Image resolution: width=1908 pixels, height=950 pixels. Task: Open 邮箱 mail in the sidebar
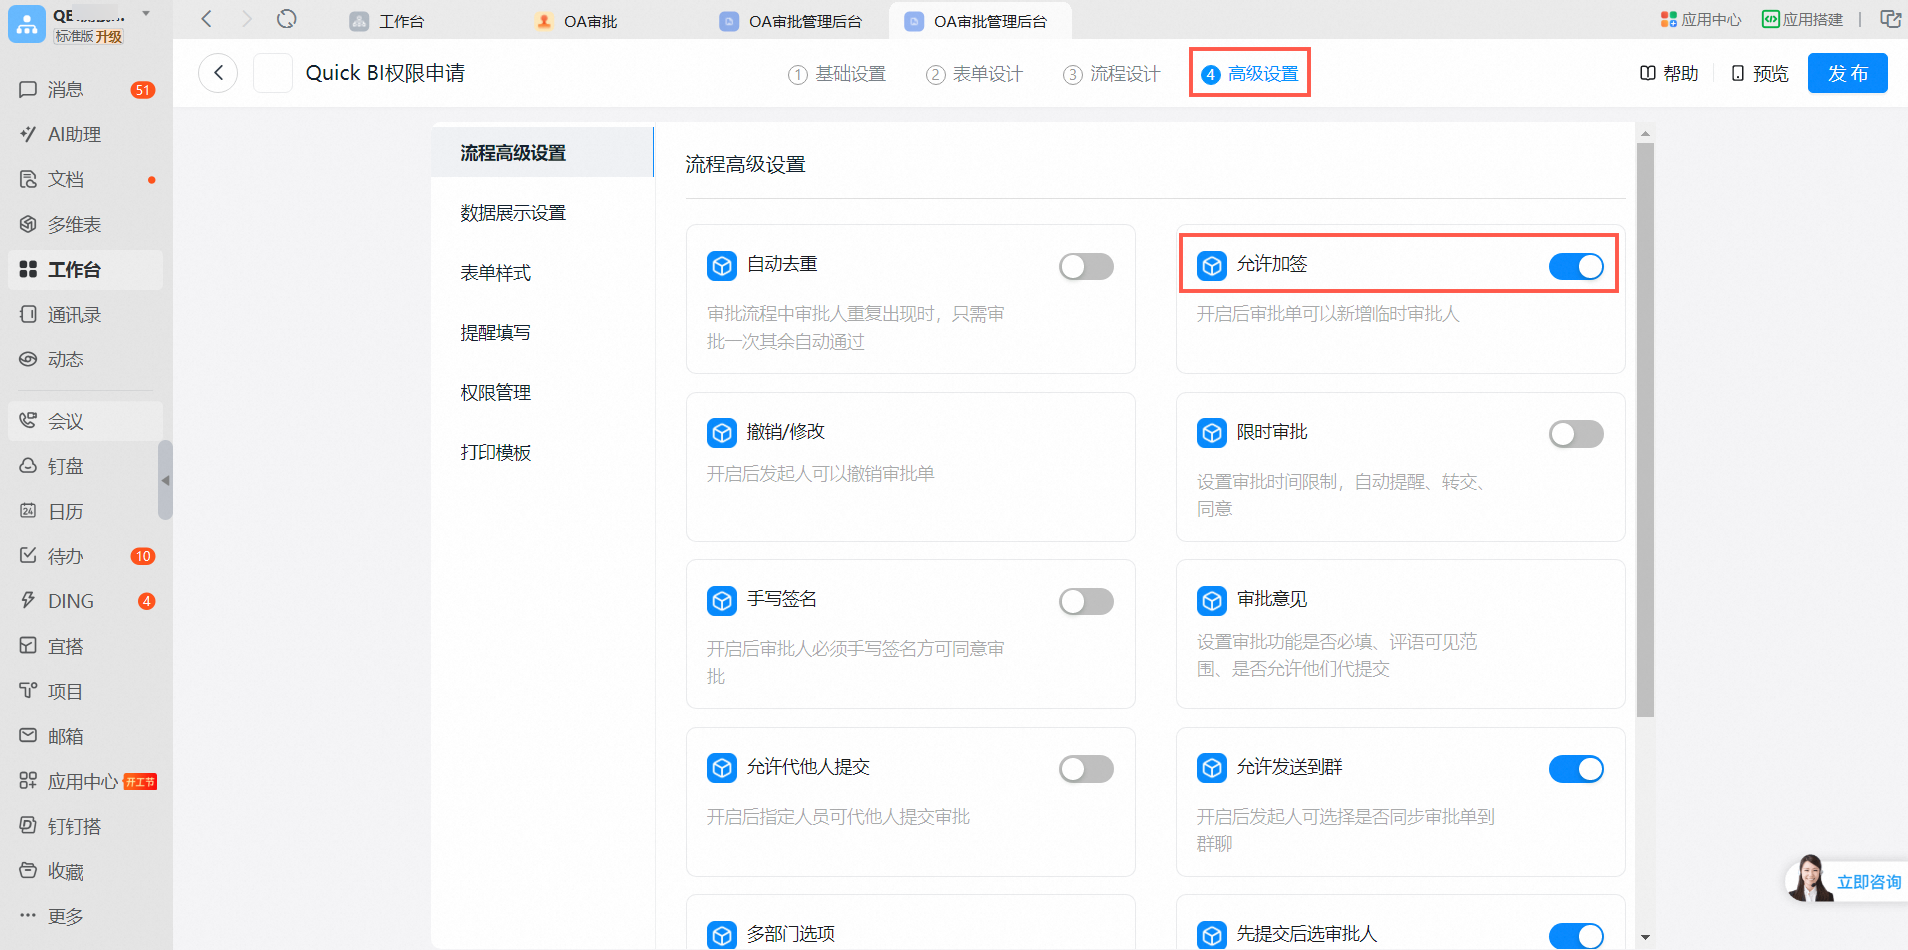[85, 737]
